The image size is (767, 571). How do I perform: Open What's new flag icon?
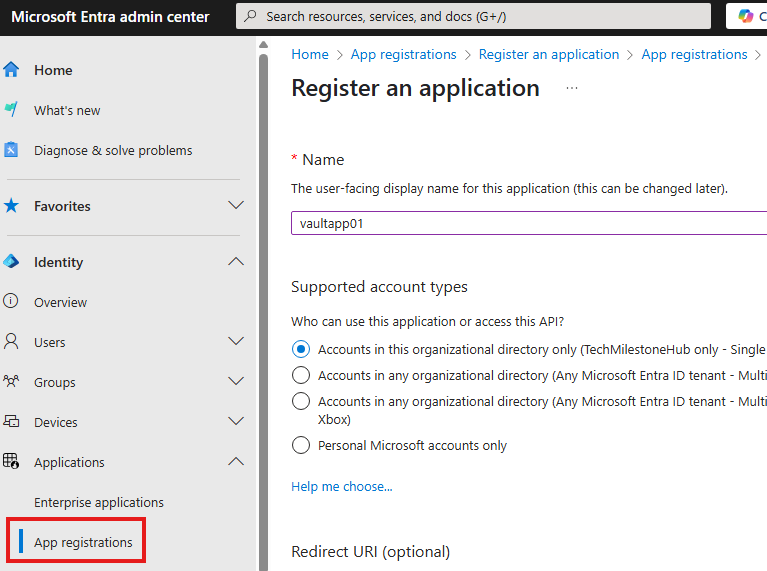click(x=11, y=110)
